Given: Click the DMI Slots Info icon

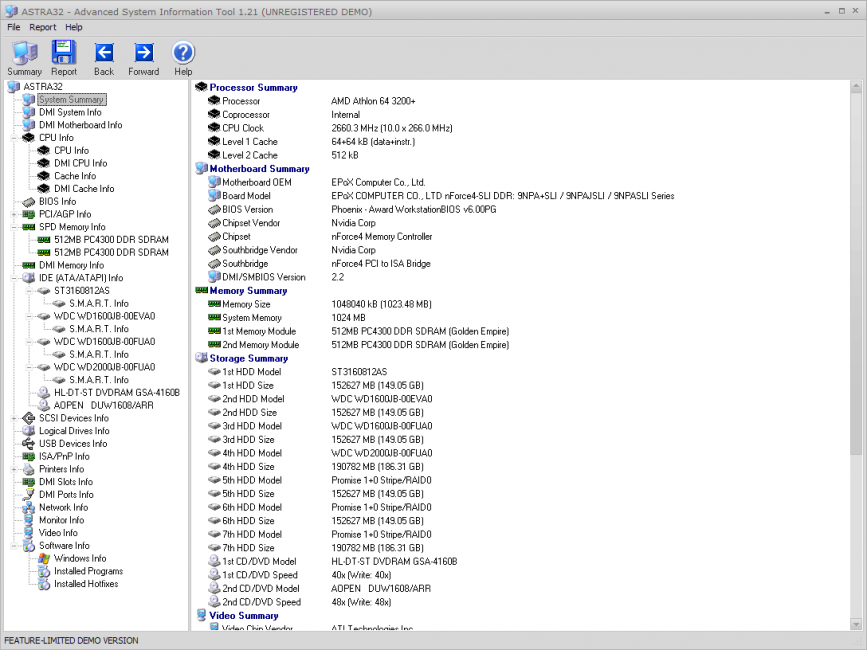Looking at the screenshot, I should [29, 482].
